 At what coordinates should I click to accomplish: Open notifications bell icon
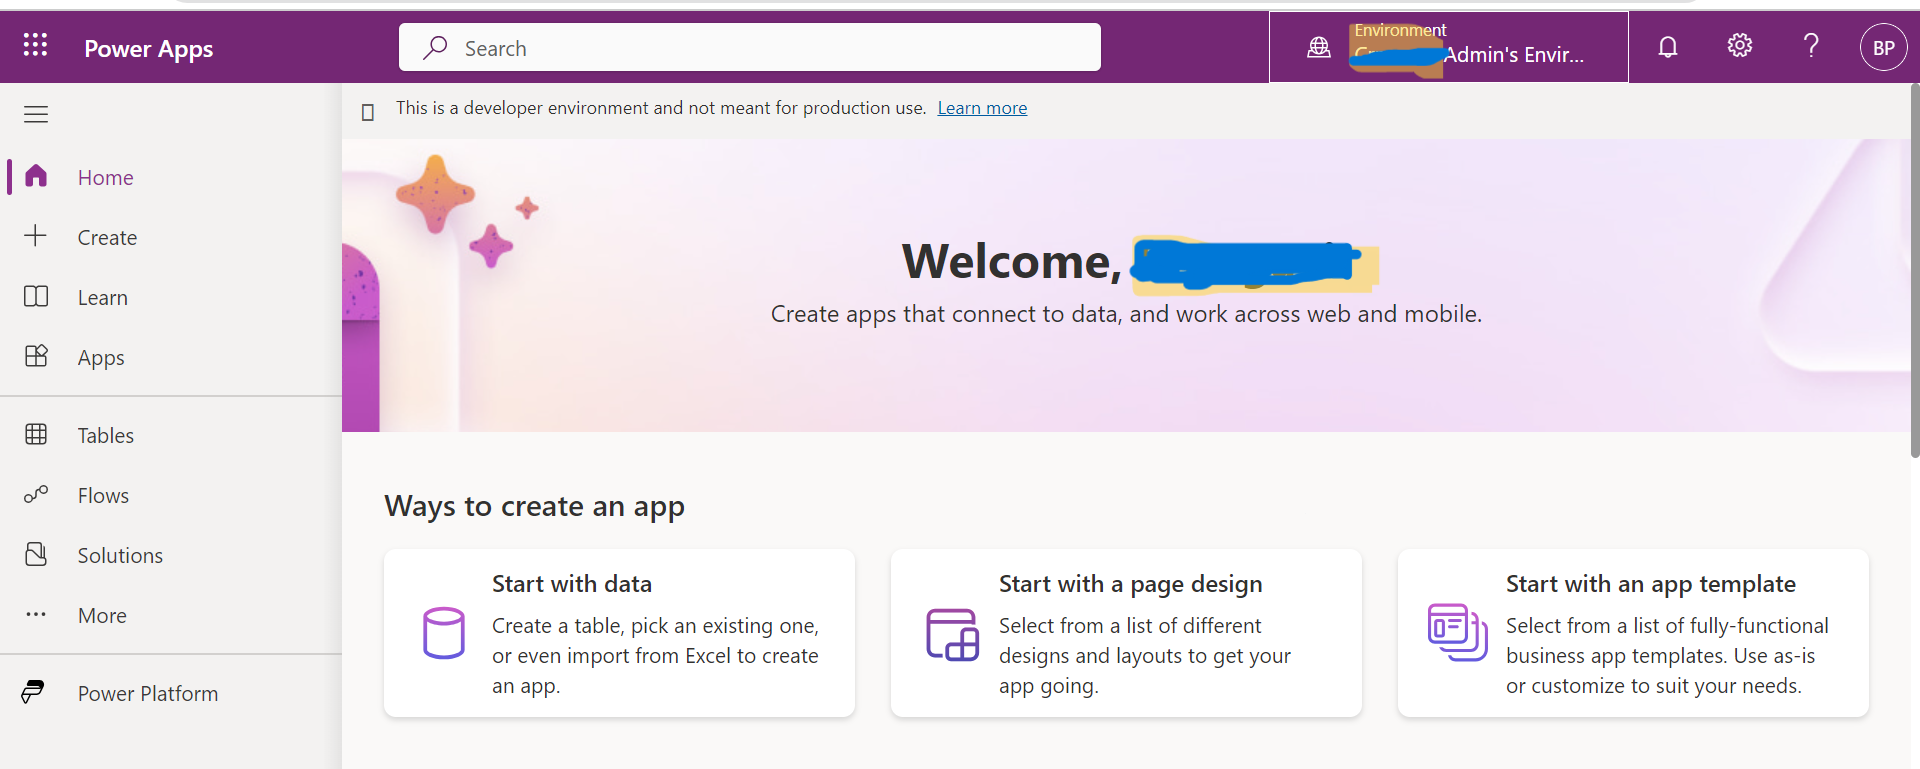1668,47
